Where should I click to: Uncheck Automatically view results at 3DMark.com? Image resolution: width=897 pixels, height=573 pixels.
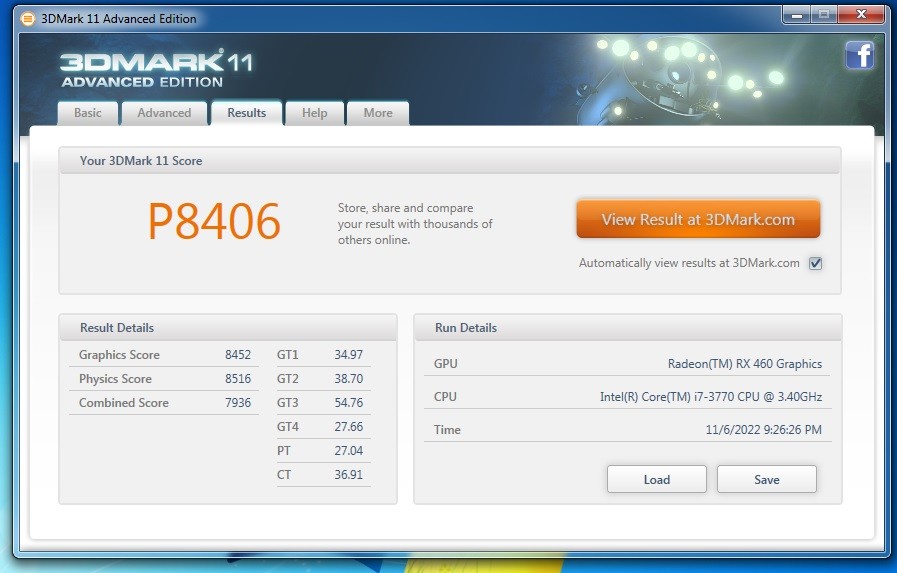pyautogui.click(x=815, y=264)
